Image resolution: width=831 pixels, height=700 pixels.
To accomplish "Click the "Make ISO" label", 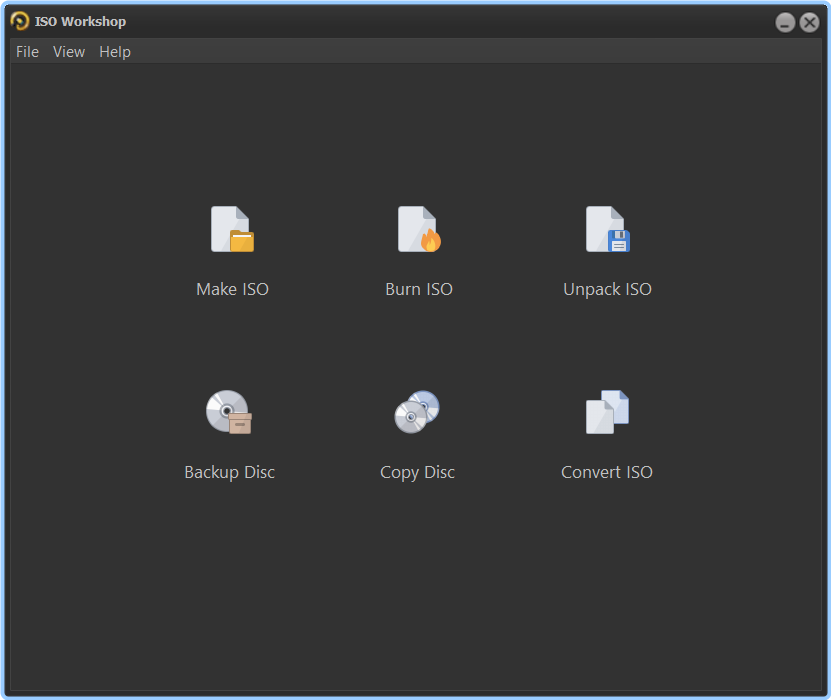I will (233, 289).
